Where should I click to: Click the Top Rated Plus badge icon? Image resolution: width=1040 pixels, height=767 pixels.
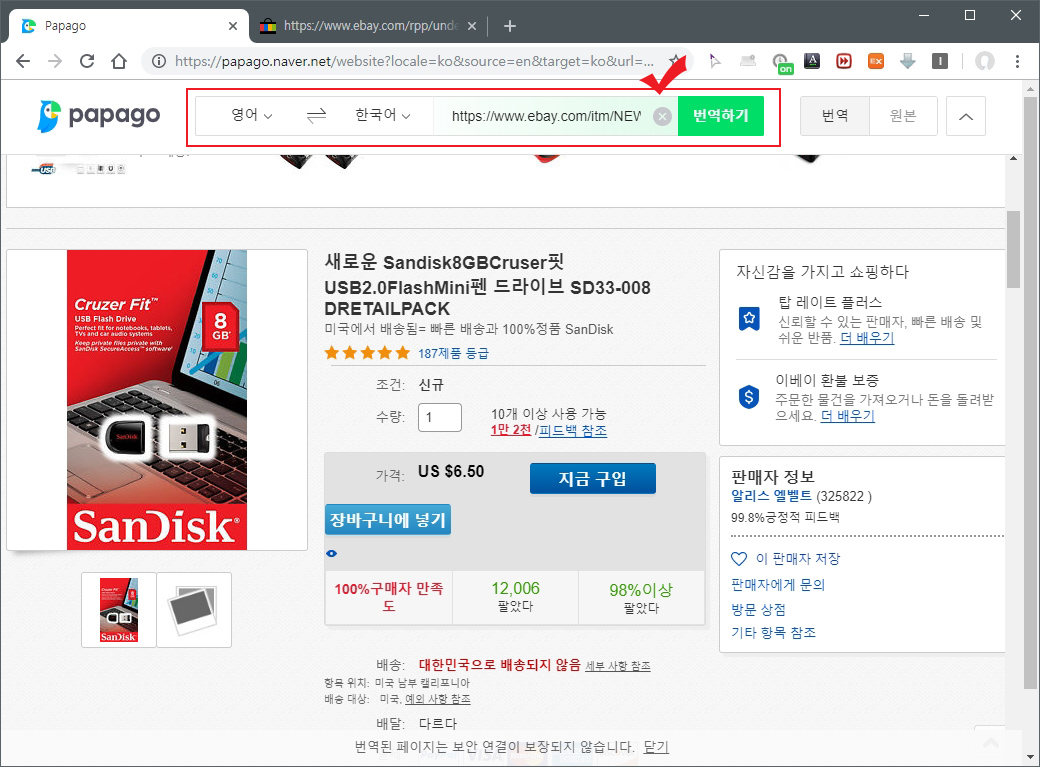(x=749, y=318)
